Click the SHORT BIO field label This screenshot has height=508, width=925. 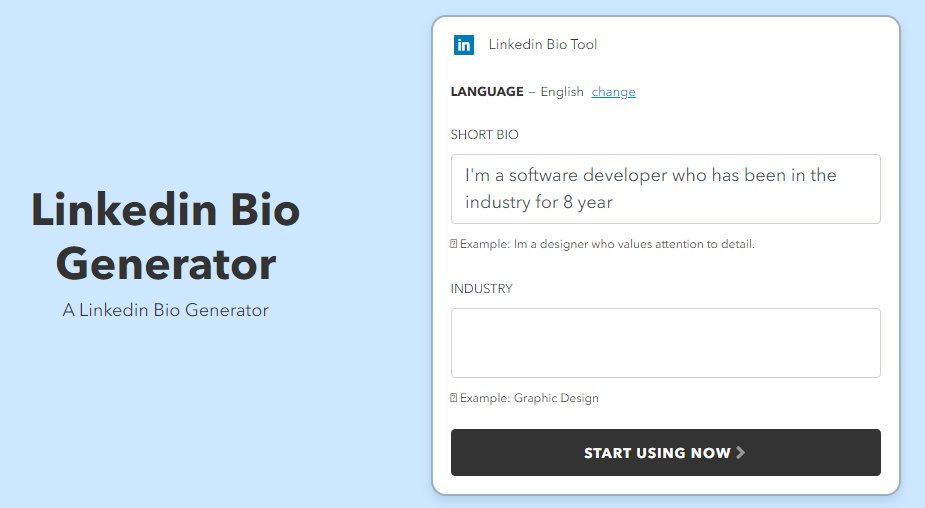(485, 135)
